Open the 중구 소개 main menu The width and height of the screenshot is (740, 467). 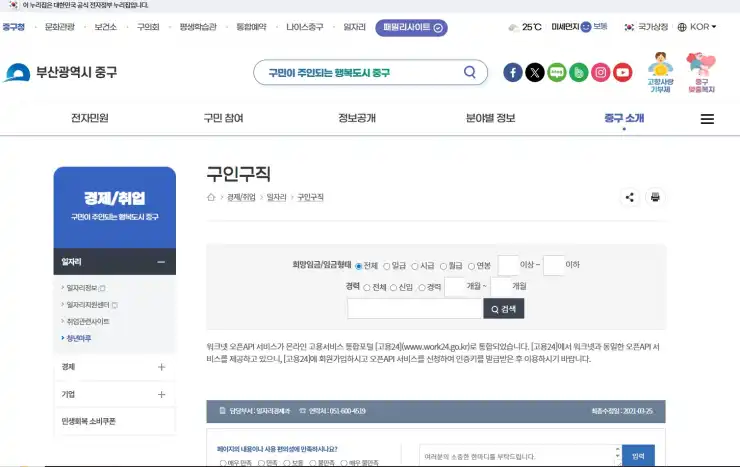click(624, 118)
